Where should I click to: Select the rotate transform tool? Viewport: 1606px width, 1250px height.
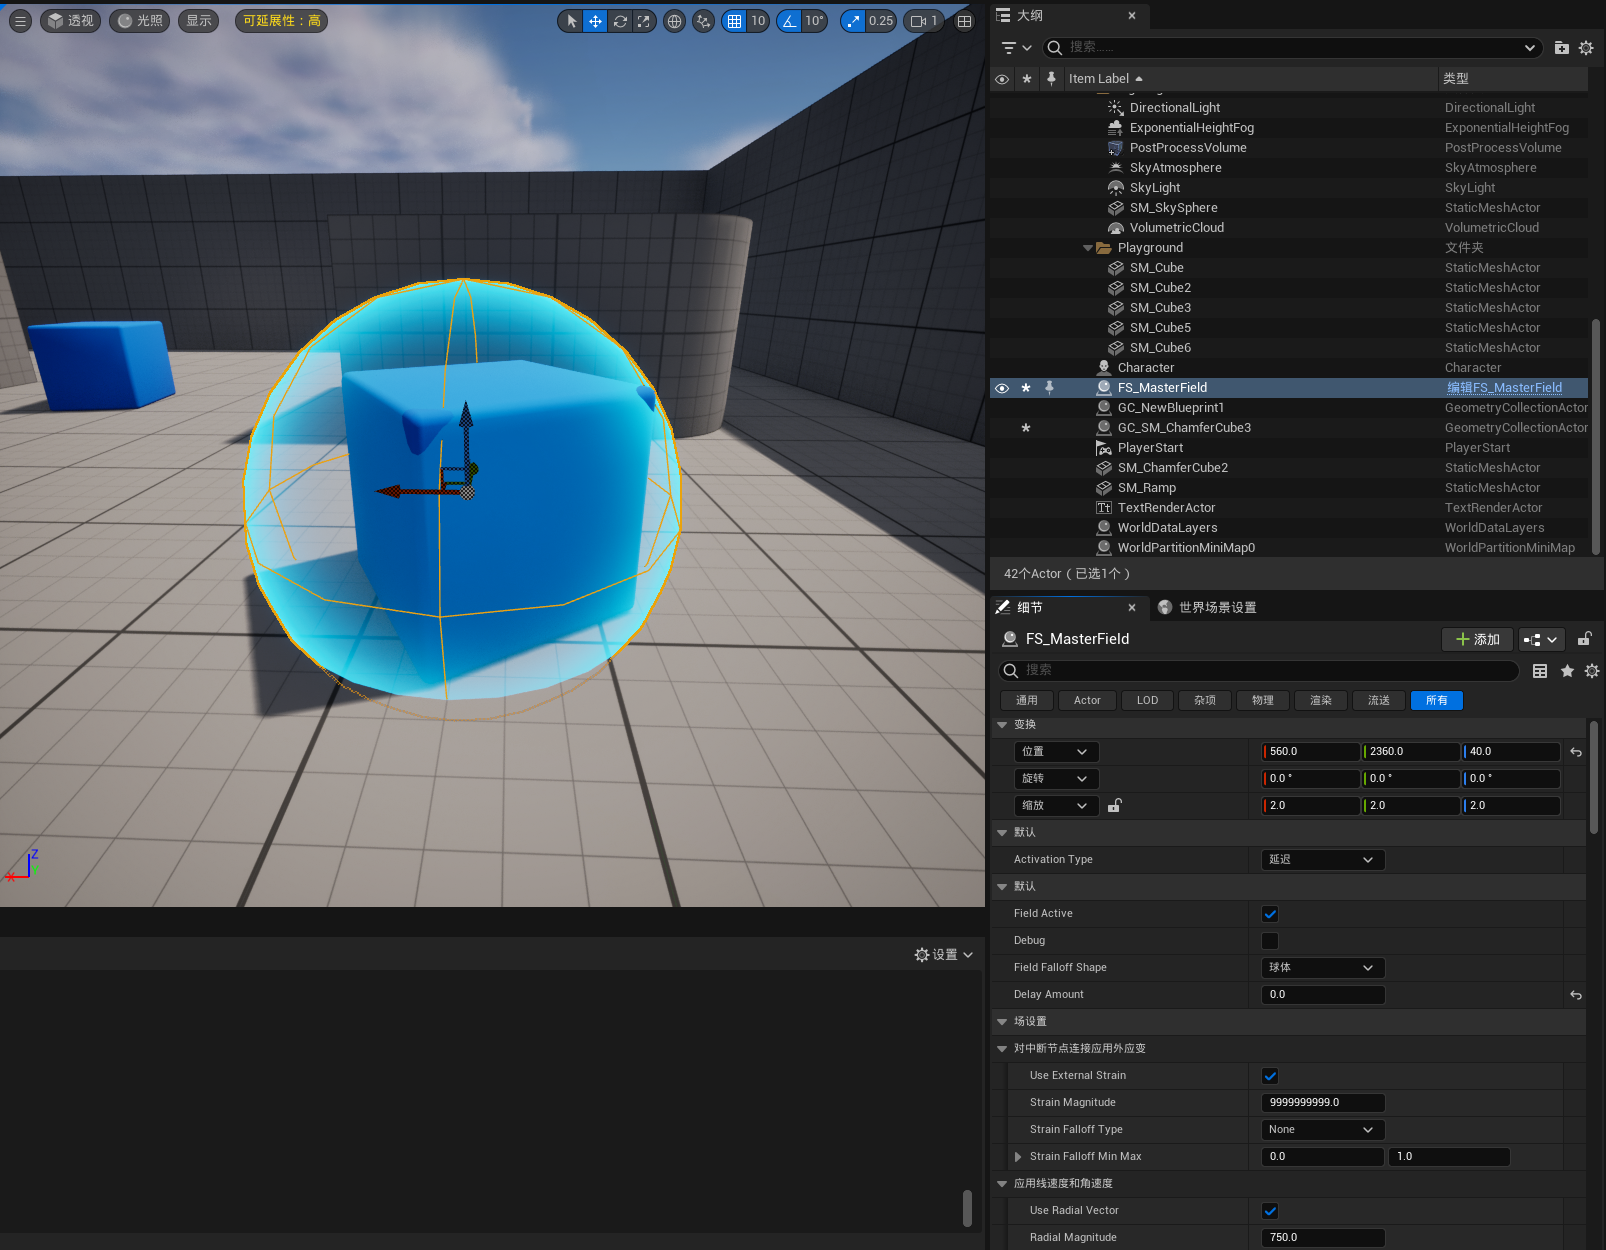tap(620, 21)
